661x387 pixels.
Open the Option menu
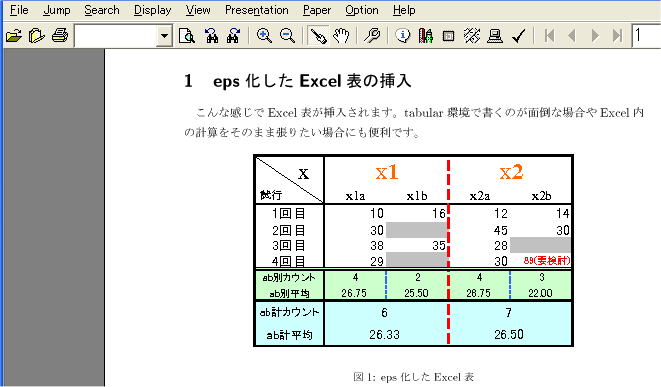coord(362,10)
